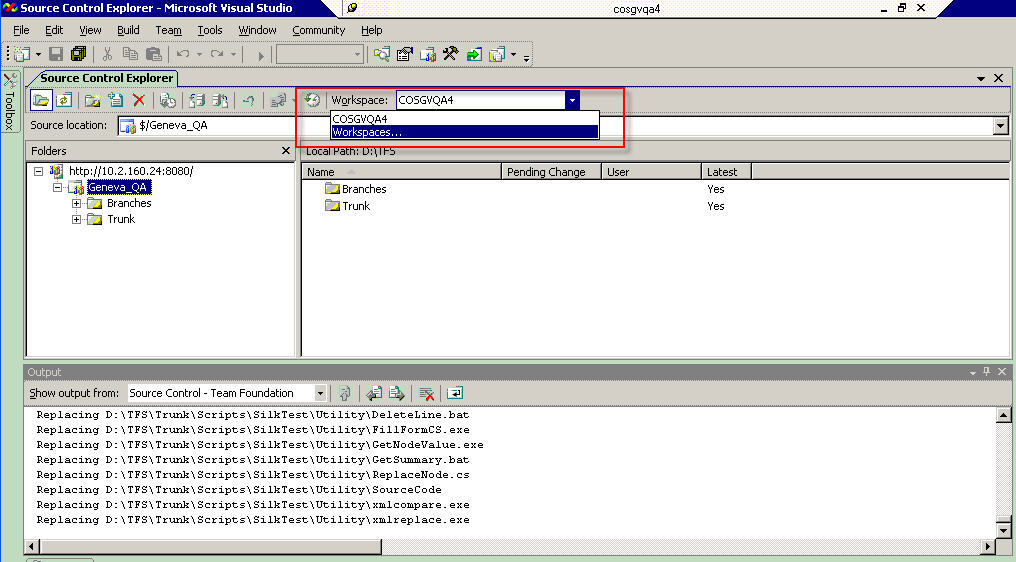The height and width of the screenshot is (562, 1016).
Task: Click the Redo arrow icon
Action: [217, 54]
